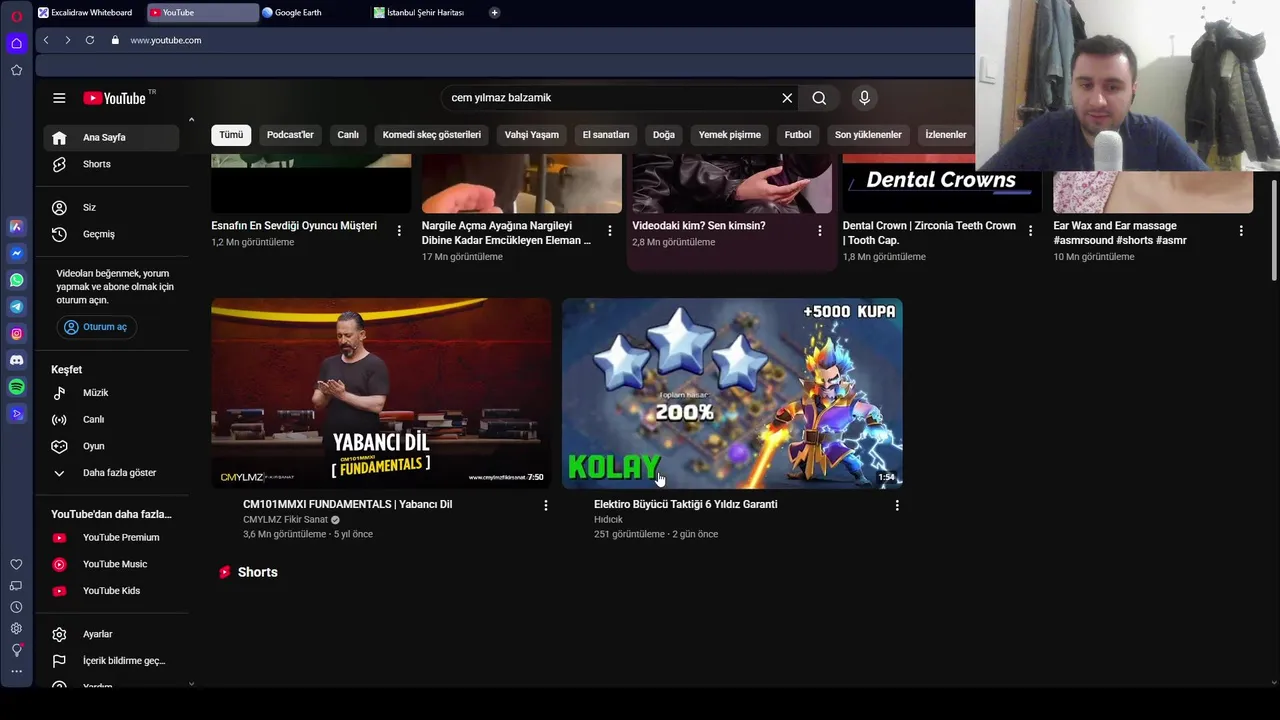Screen dimensions: 1280x720
Task: Open options for Nargile Açma video
Action: 610,231
